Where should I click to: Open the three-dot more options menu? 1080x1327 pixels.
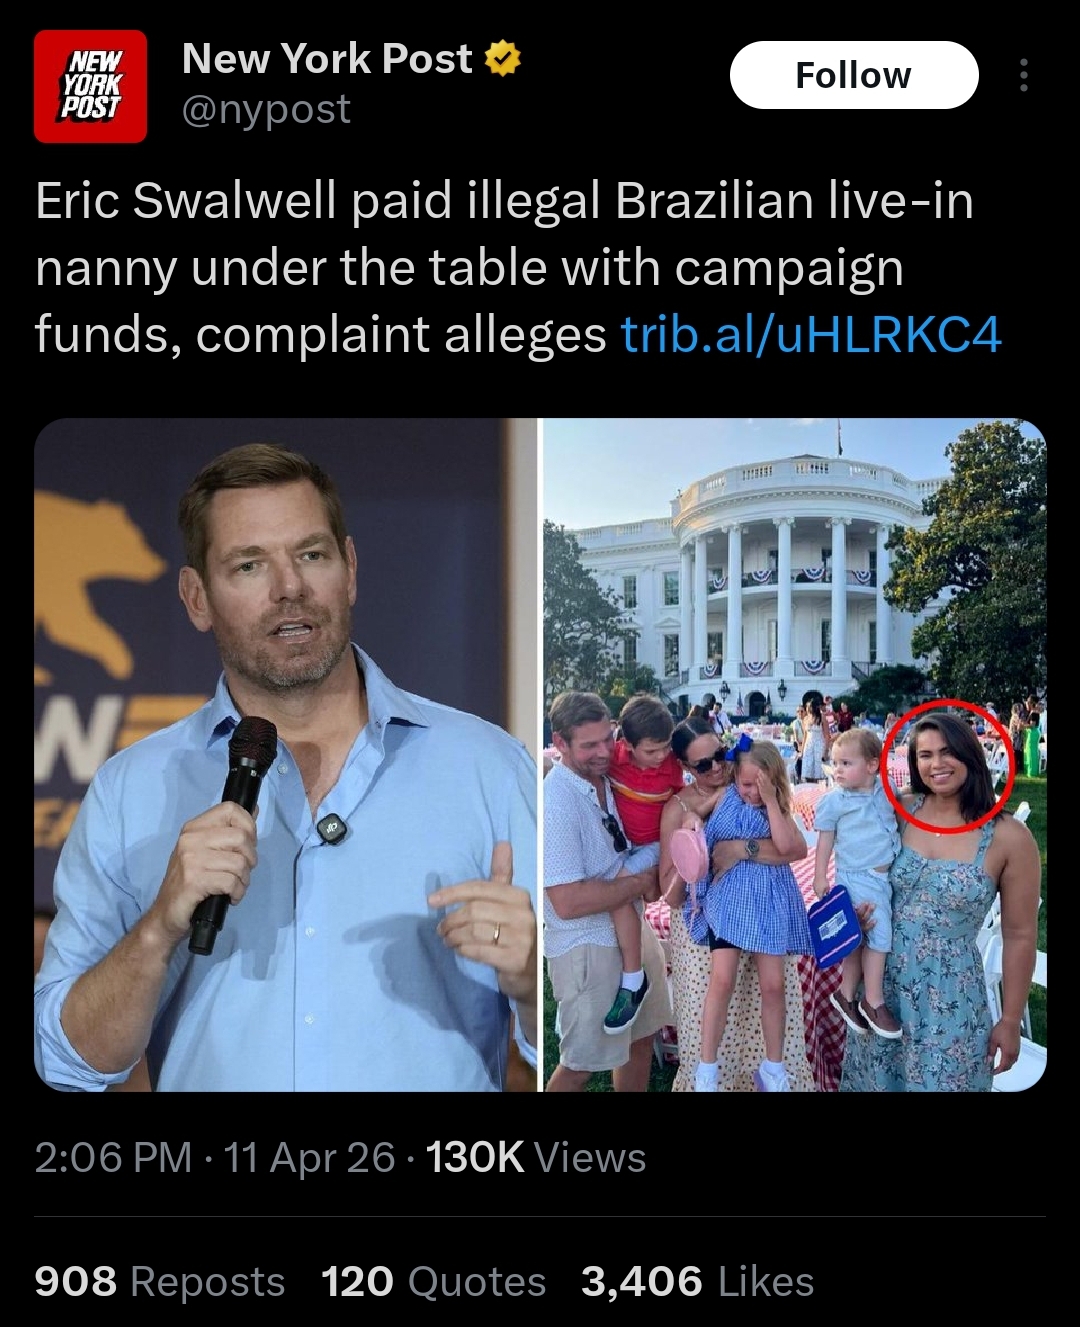pyautogui.click(x=1023, y=75)
